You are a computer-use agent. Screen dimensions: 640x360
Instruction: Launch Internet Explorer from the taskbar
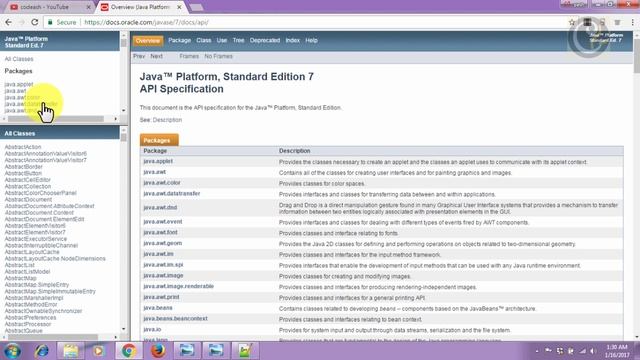pyautogui.click(x=41, y=351)
